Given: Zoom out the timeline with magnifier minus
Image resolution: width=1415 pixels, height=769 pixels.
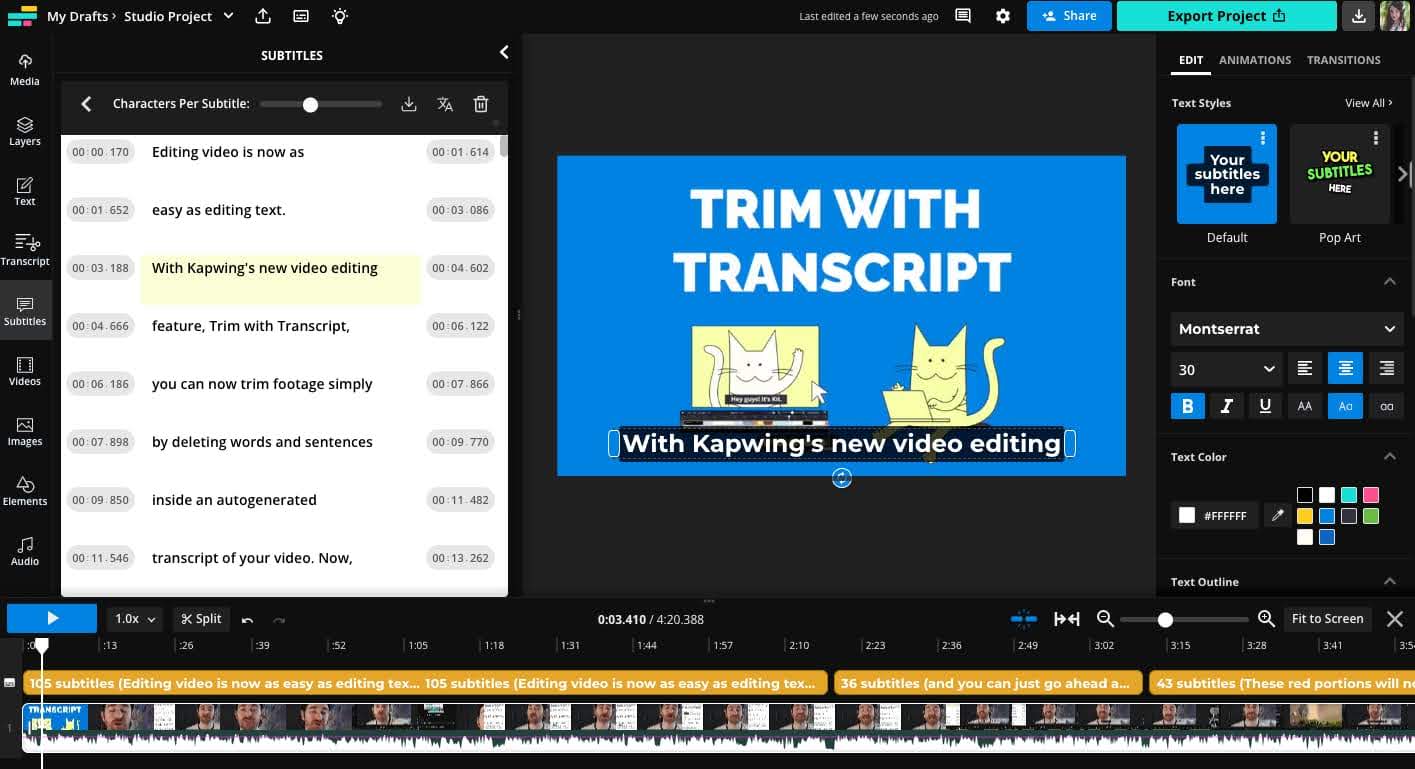Looking at the screenshot, I should [1105, 619].
